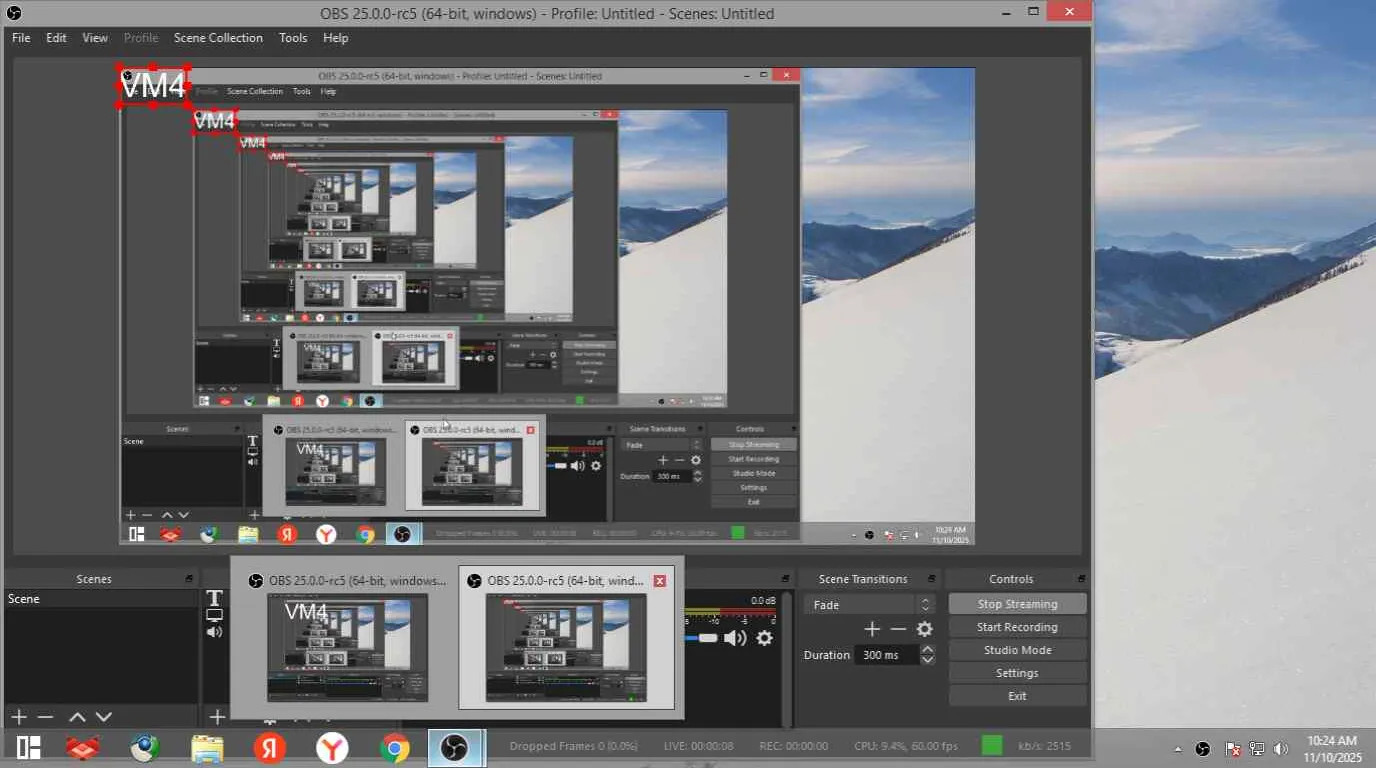Open Yandex Browser from the taskbar
Image resolution: width=1376 pixels, height=768 pixels.
(332, 748)
